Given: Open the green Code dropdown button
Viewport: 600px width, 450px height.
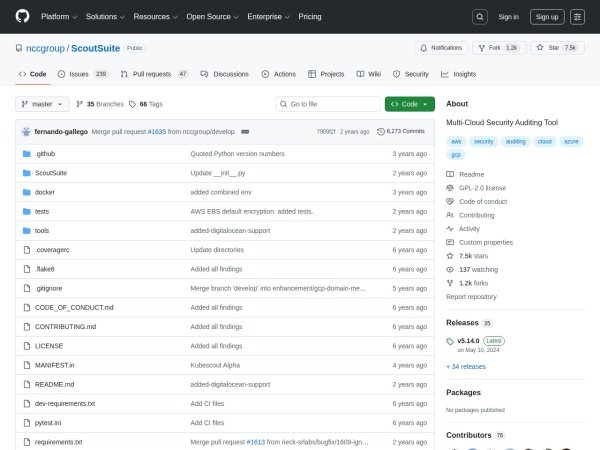Looking at the screenshot, I should point(410,104).
